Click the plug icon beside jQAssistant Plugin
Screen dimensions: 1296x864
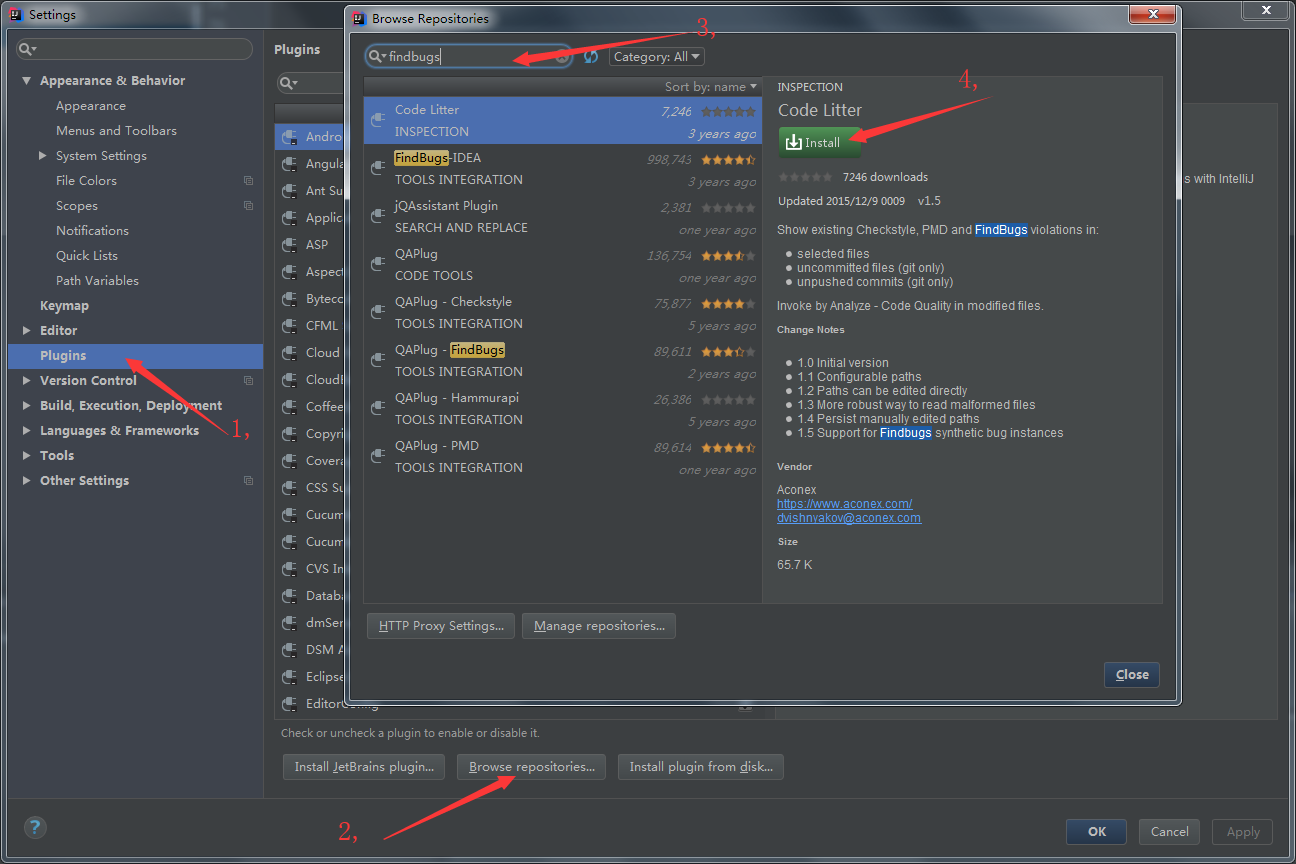[x=378, y=216]
